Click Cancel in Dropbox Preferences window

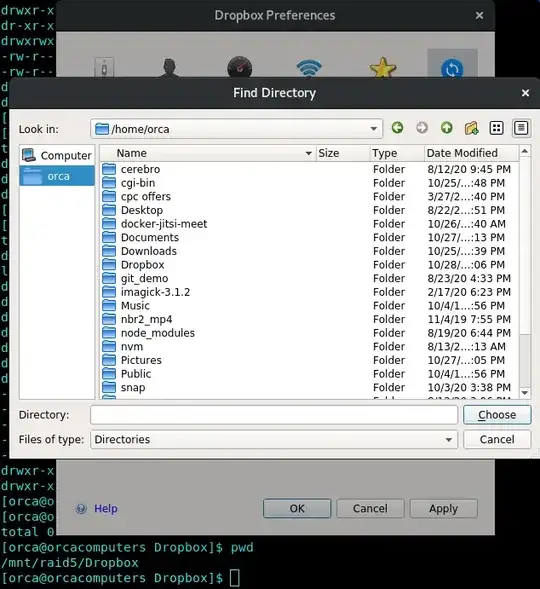point(370,509)
